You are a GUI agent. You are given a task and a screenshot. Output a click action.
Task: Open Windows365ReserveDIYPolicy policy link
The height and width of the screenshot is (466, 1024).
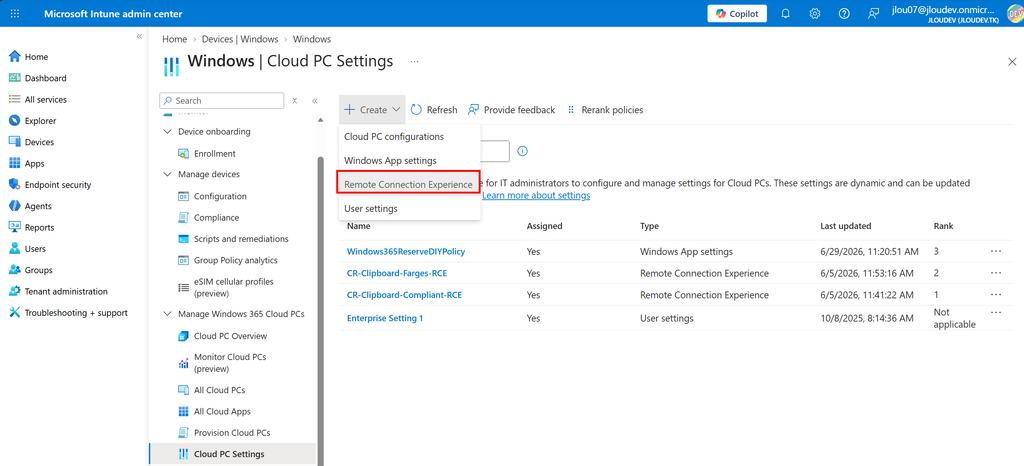[x=406, y=251]
